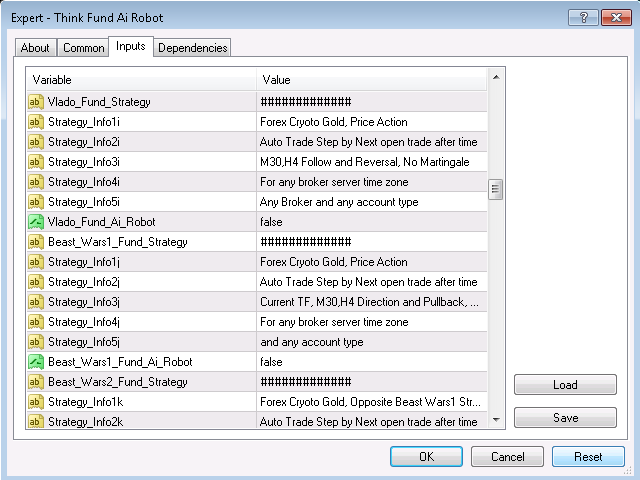Click the Cancel button
The image size is (640, 480).
[x=507, y=456]
